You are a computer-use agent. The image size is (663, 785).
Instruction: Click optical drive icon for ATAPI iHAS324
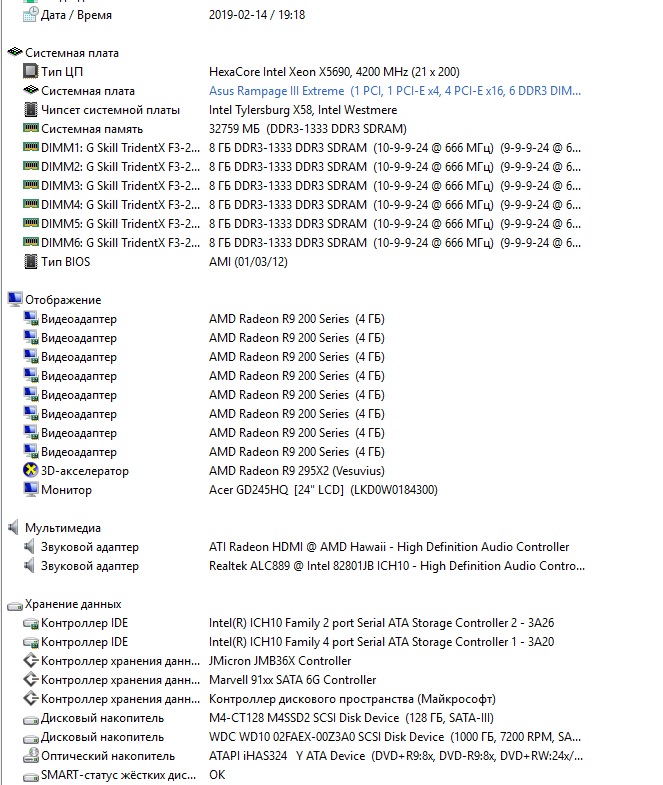pos(31,756)
